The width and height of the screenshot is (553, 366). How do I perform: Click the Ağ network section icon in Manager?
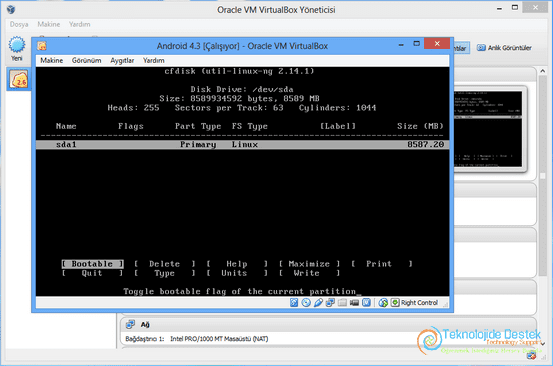tap(130, 324)
